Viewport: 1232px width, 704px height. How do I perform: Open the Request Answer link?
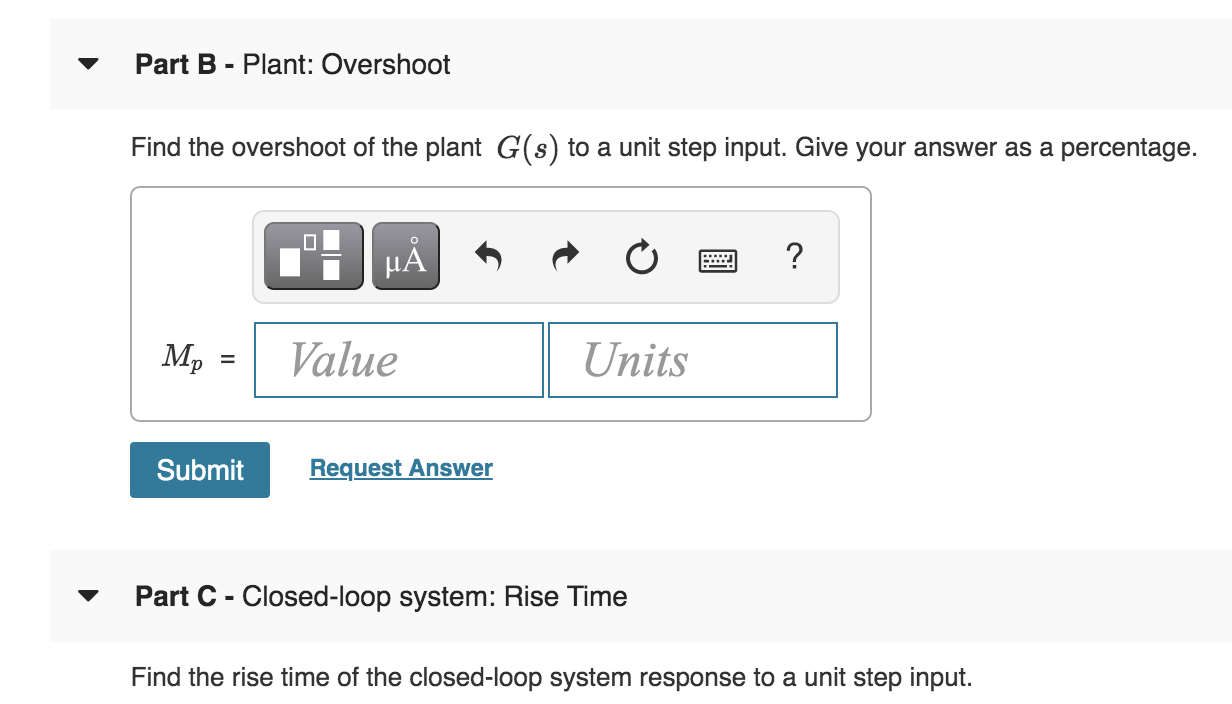(x=401, y=467)
